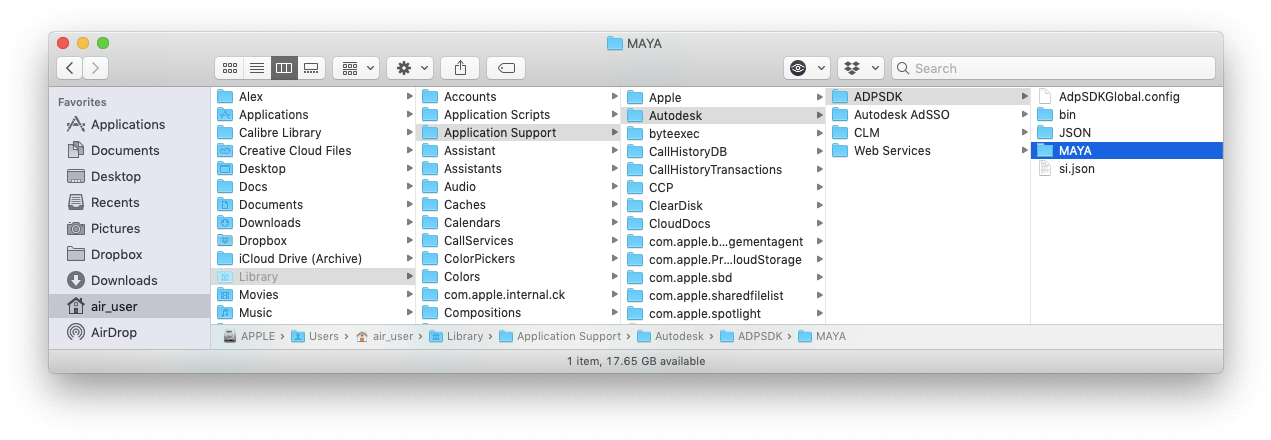The height and width of the screenshot is (440, 1271).
Task: Expand arrow next to CLM folder
Action: coord(1024,133)
